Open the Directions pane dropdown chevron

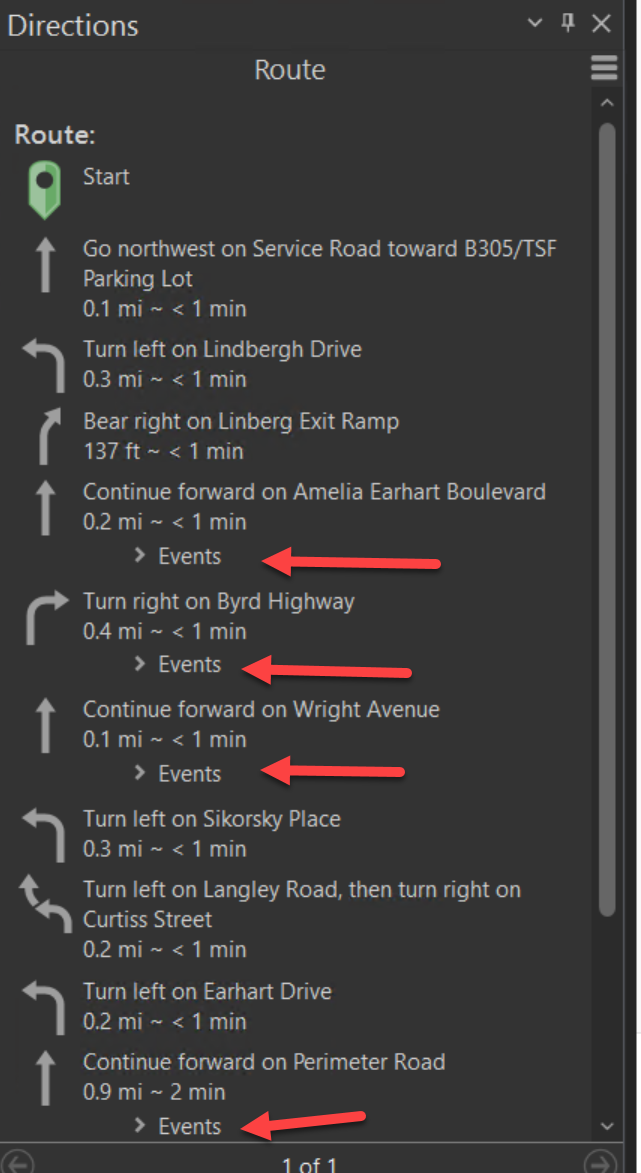coord(534,22)
